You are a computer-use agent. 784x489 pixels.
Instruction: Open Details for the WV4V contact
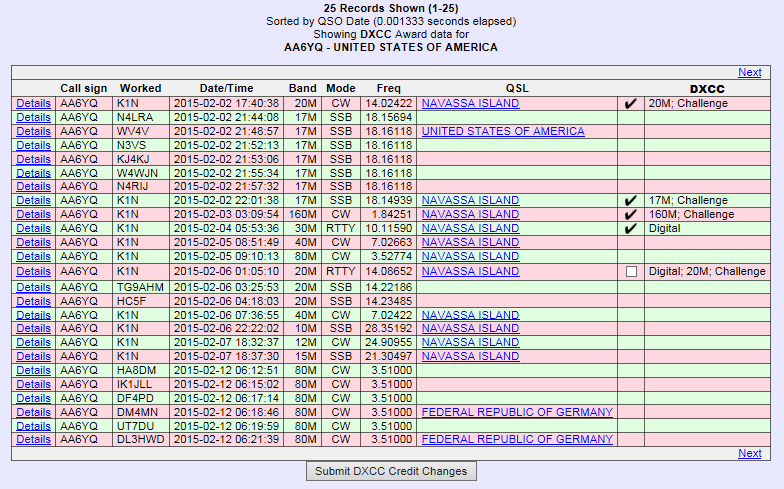[x=33, y=131]
